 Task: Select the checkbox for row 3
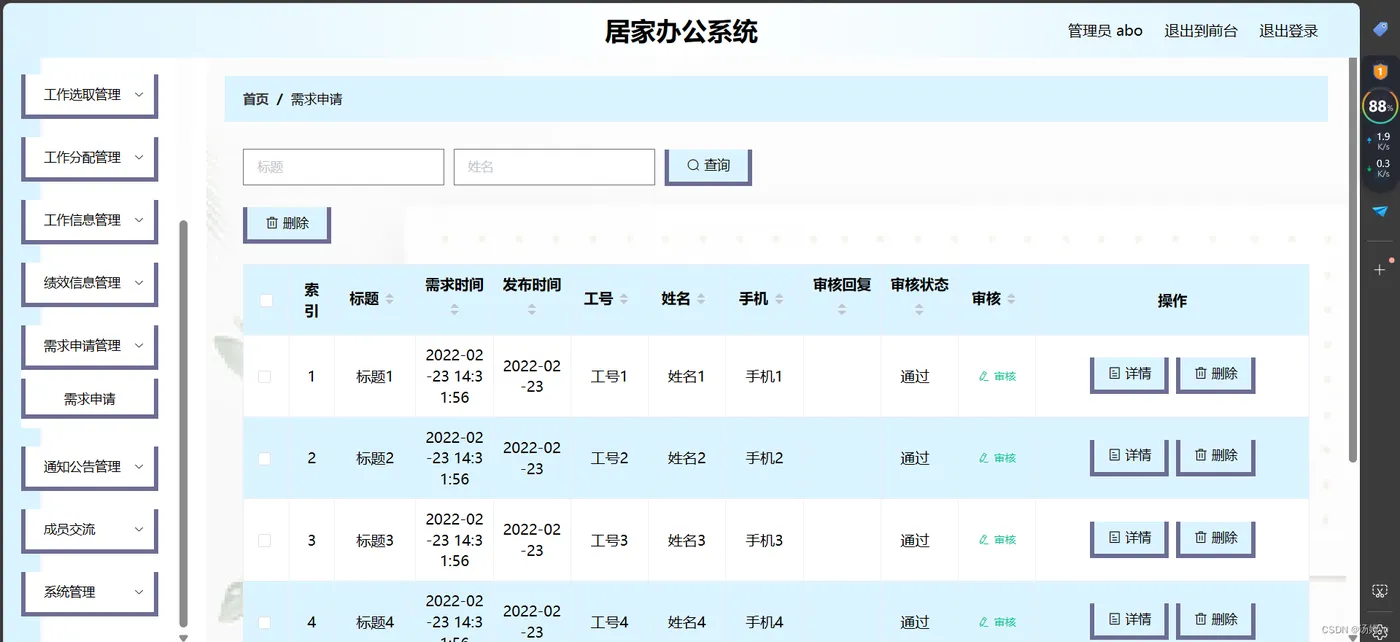coord(265,541)
